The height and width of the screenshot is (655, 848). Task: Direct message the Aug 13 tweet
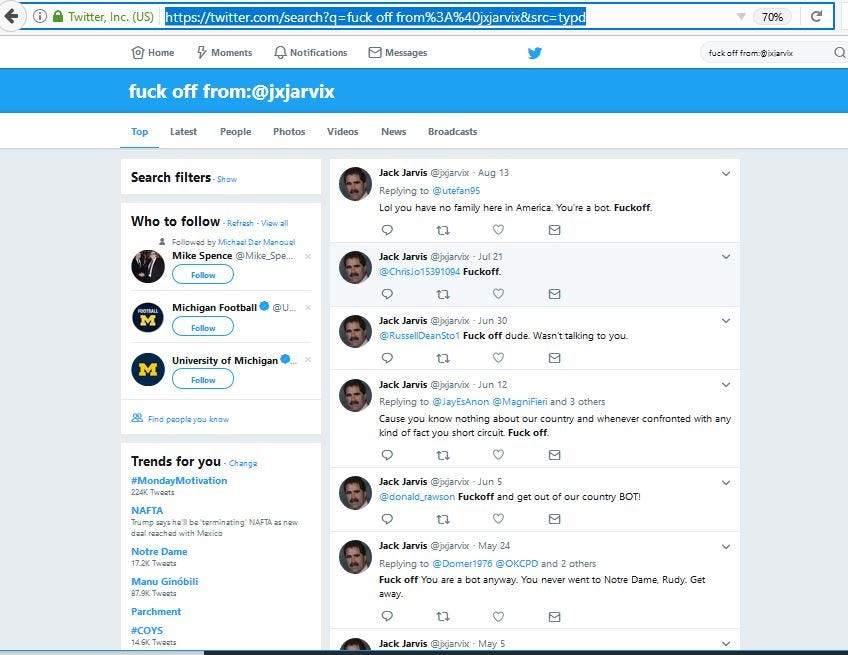pos(554,230)
